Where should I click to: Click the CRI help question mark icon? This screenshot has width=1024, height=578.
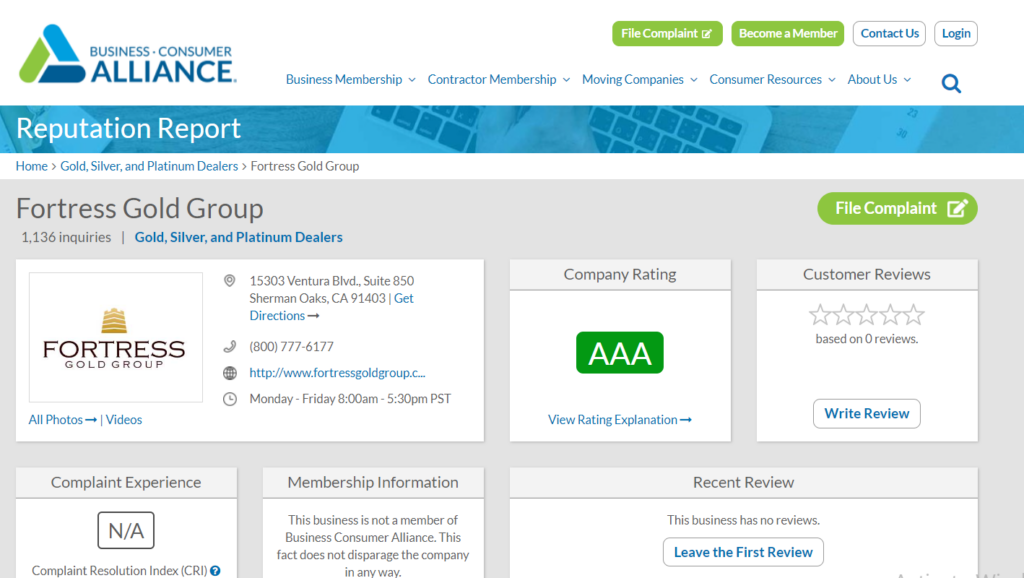point(216,571)
